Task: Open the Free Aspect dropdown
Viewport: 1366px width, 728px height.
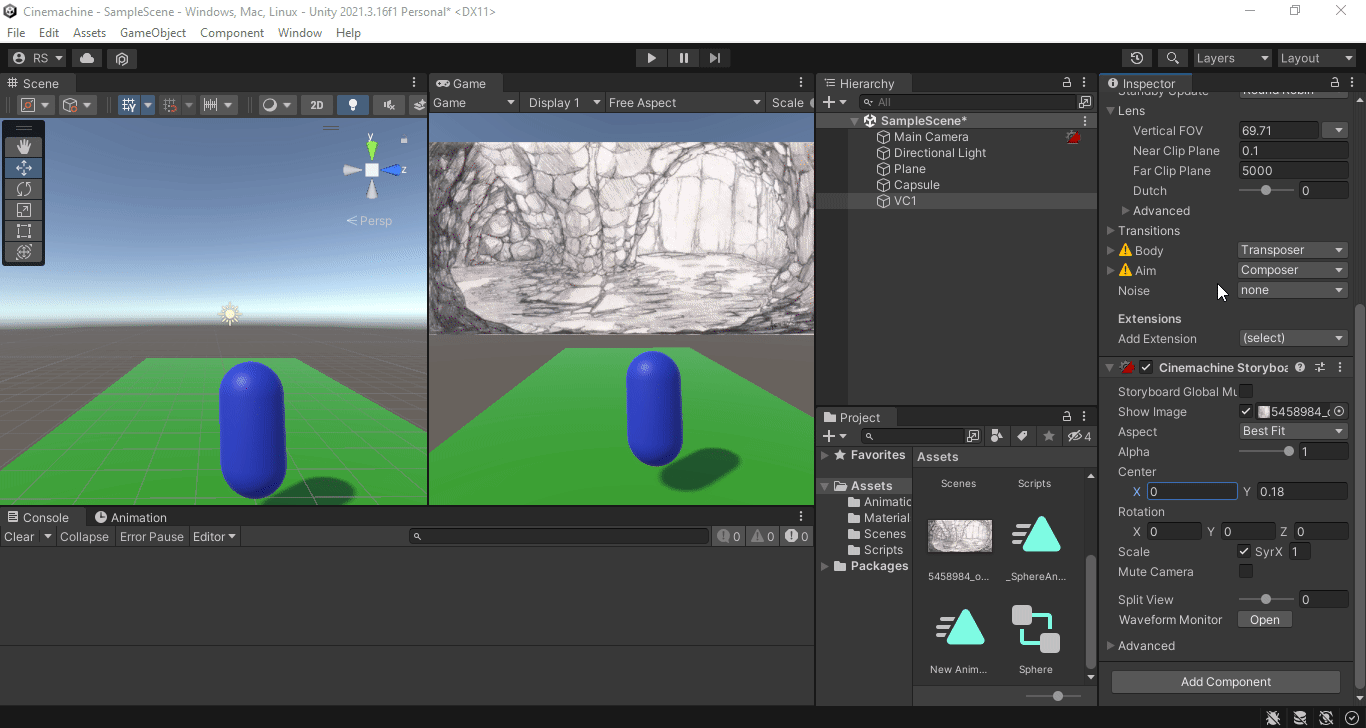Action: coord(684,101)
